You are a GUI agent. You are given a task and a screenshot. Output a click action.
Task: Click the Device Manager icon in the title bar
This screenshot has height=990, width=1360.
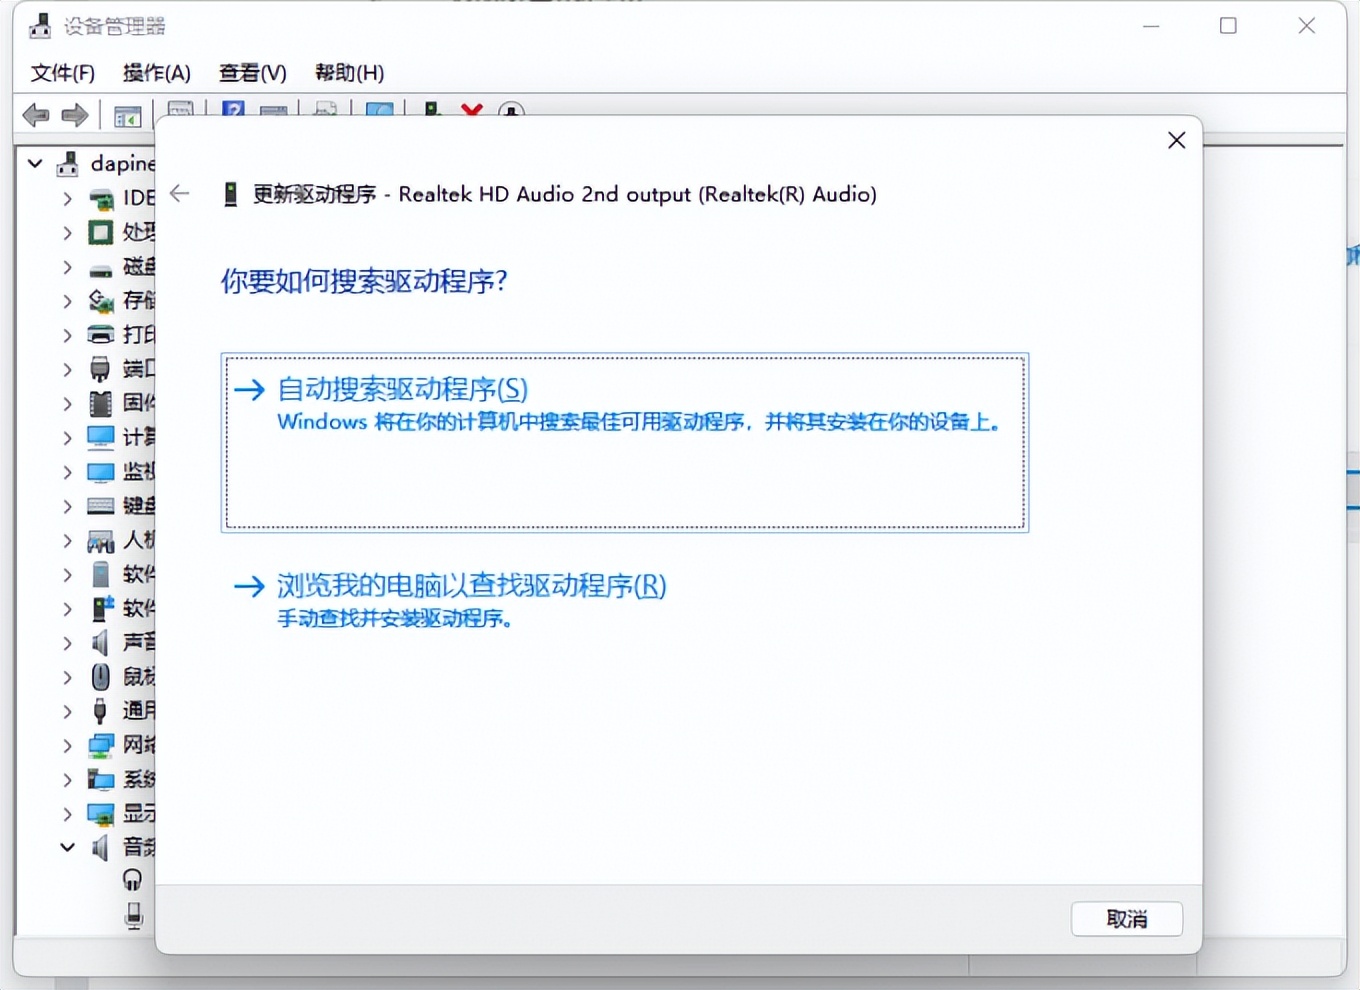click(x=42, y=24)
